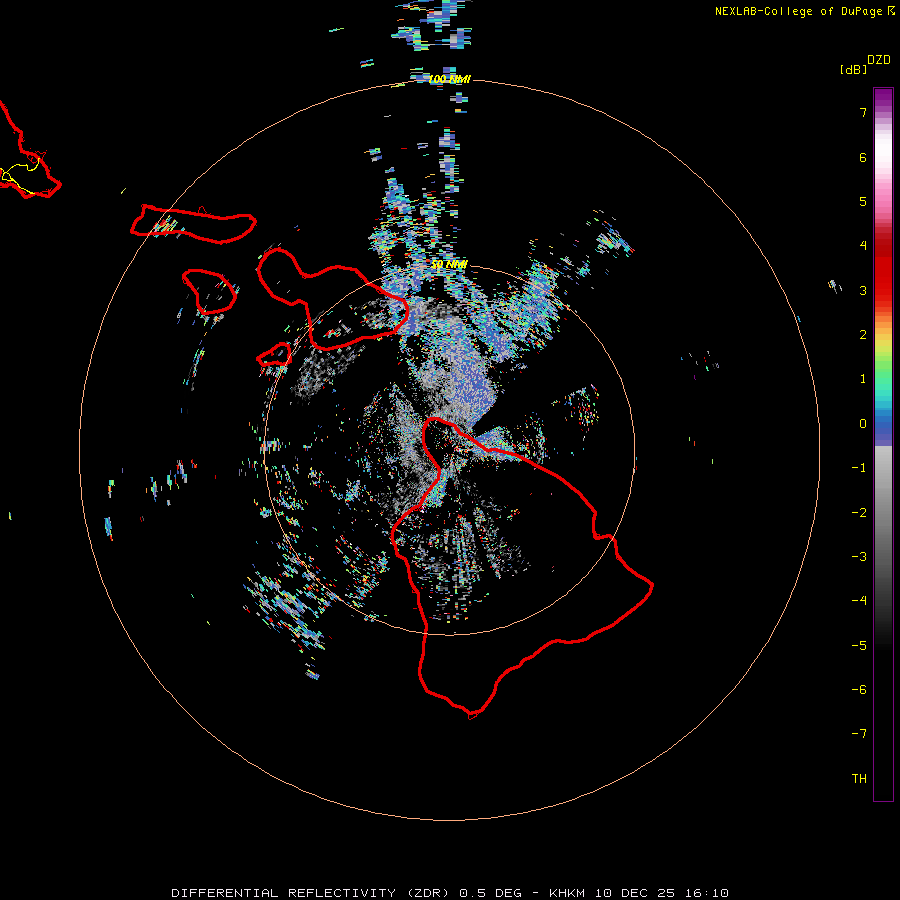The width and height of the screenshot is (900, 900).
Task: Select the 7 tick label on the scale
Action: [863, 112]
